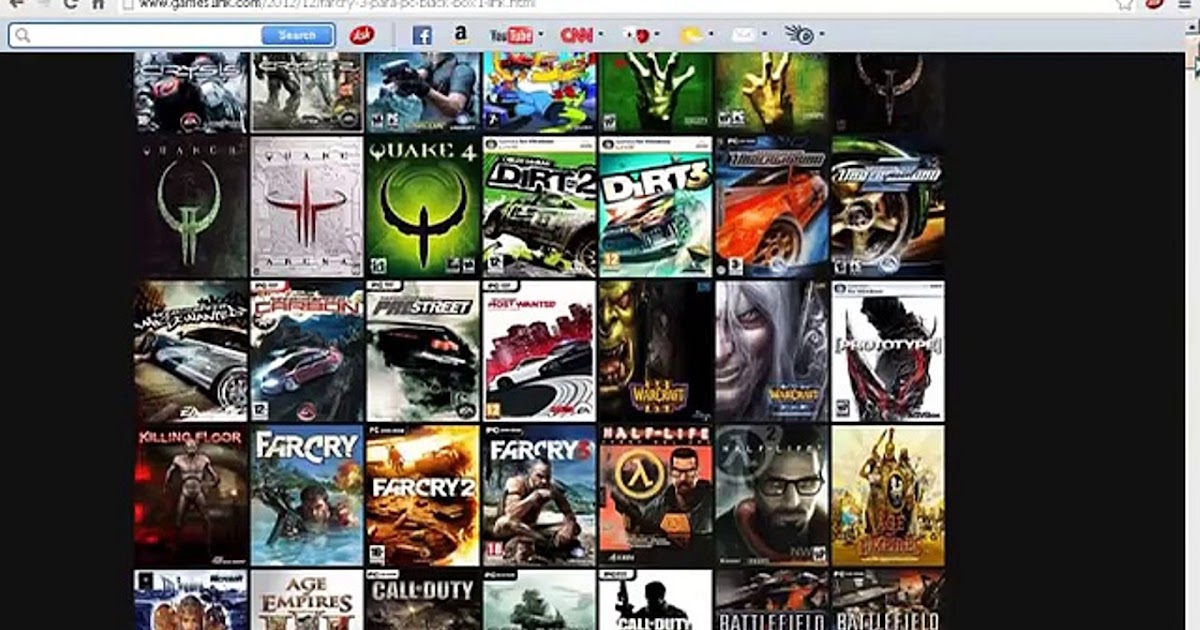Open Need for Speed Underground 2 cover
The height and width of the screenshot is (630, 1200).
(x=888, y=207)
